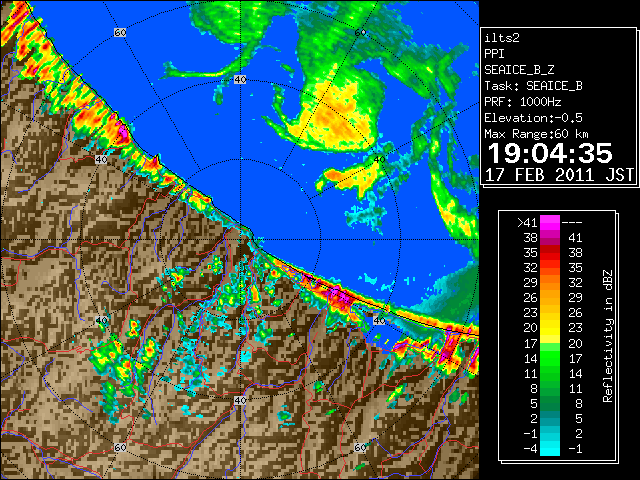Pick the yellow 20 dBZ legend swatch

550,328
